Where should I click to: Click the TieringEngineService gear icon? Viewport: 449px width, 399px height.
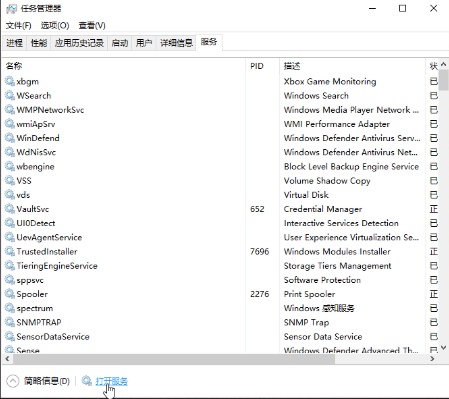(x=10, y=265)
